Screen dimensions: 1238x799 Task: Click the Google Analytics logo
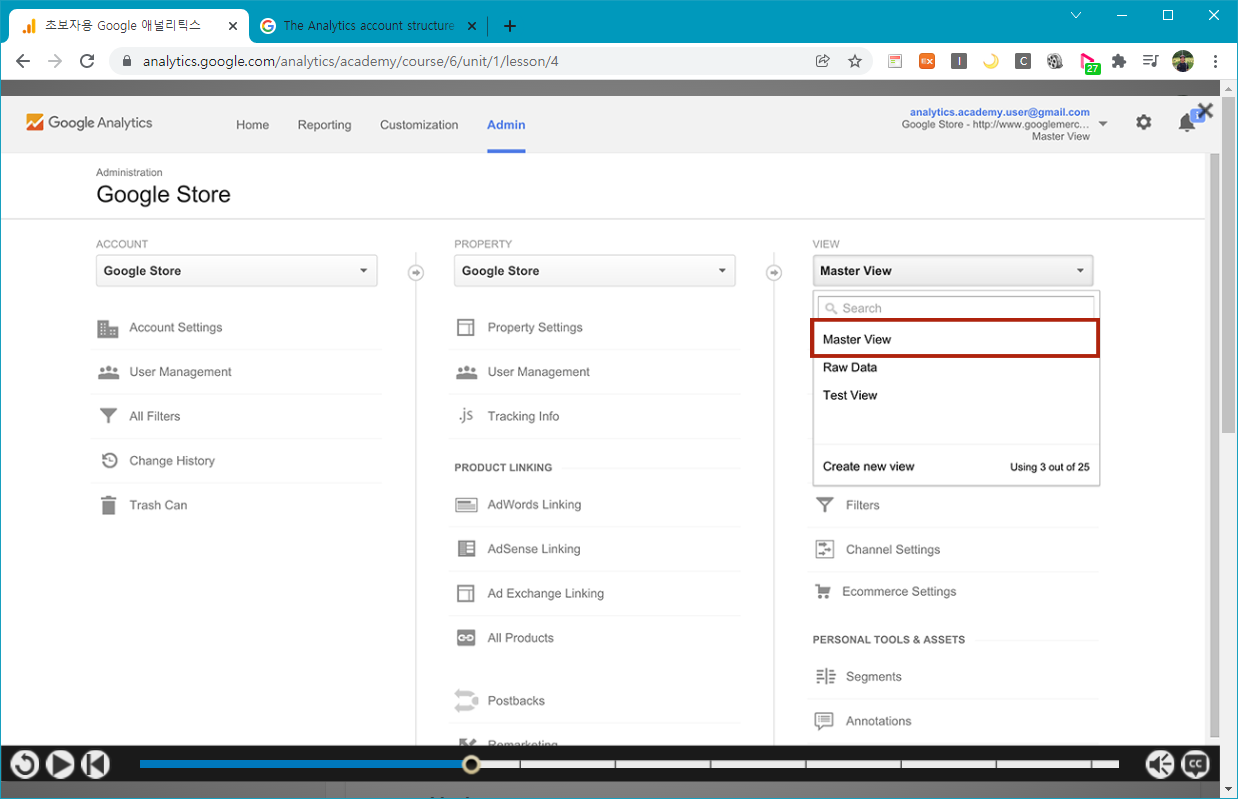(89, 123)
